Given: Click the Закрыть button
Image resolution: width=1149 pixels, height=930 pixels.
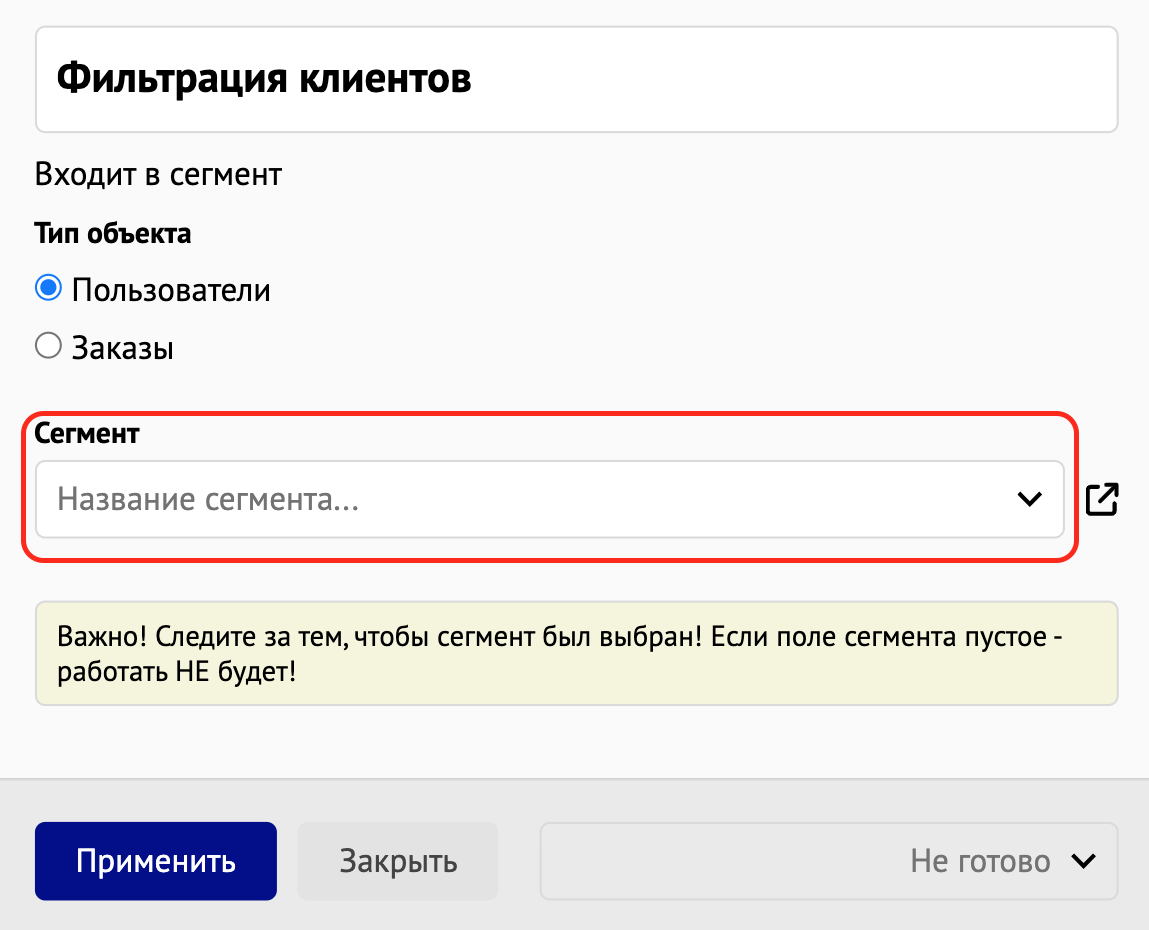Looking at the screenshot, I should pos(397,861).
